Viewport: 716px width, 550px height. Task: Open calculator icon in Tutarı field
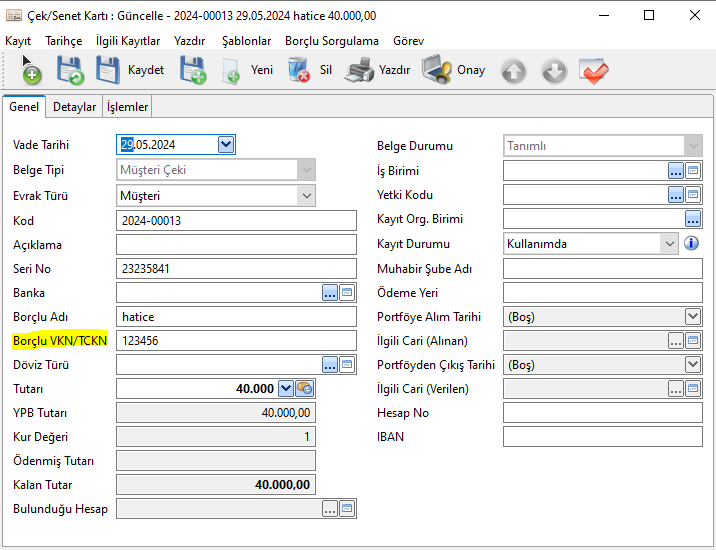[305, 389]
